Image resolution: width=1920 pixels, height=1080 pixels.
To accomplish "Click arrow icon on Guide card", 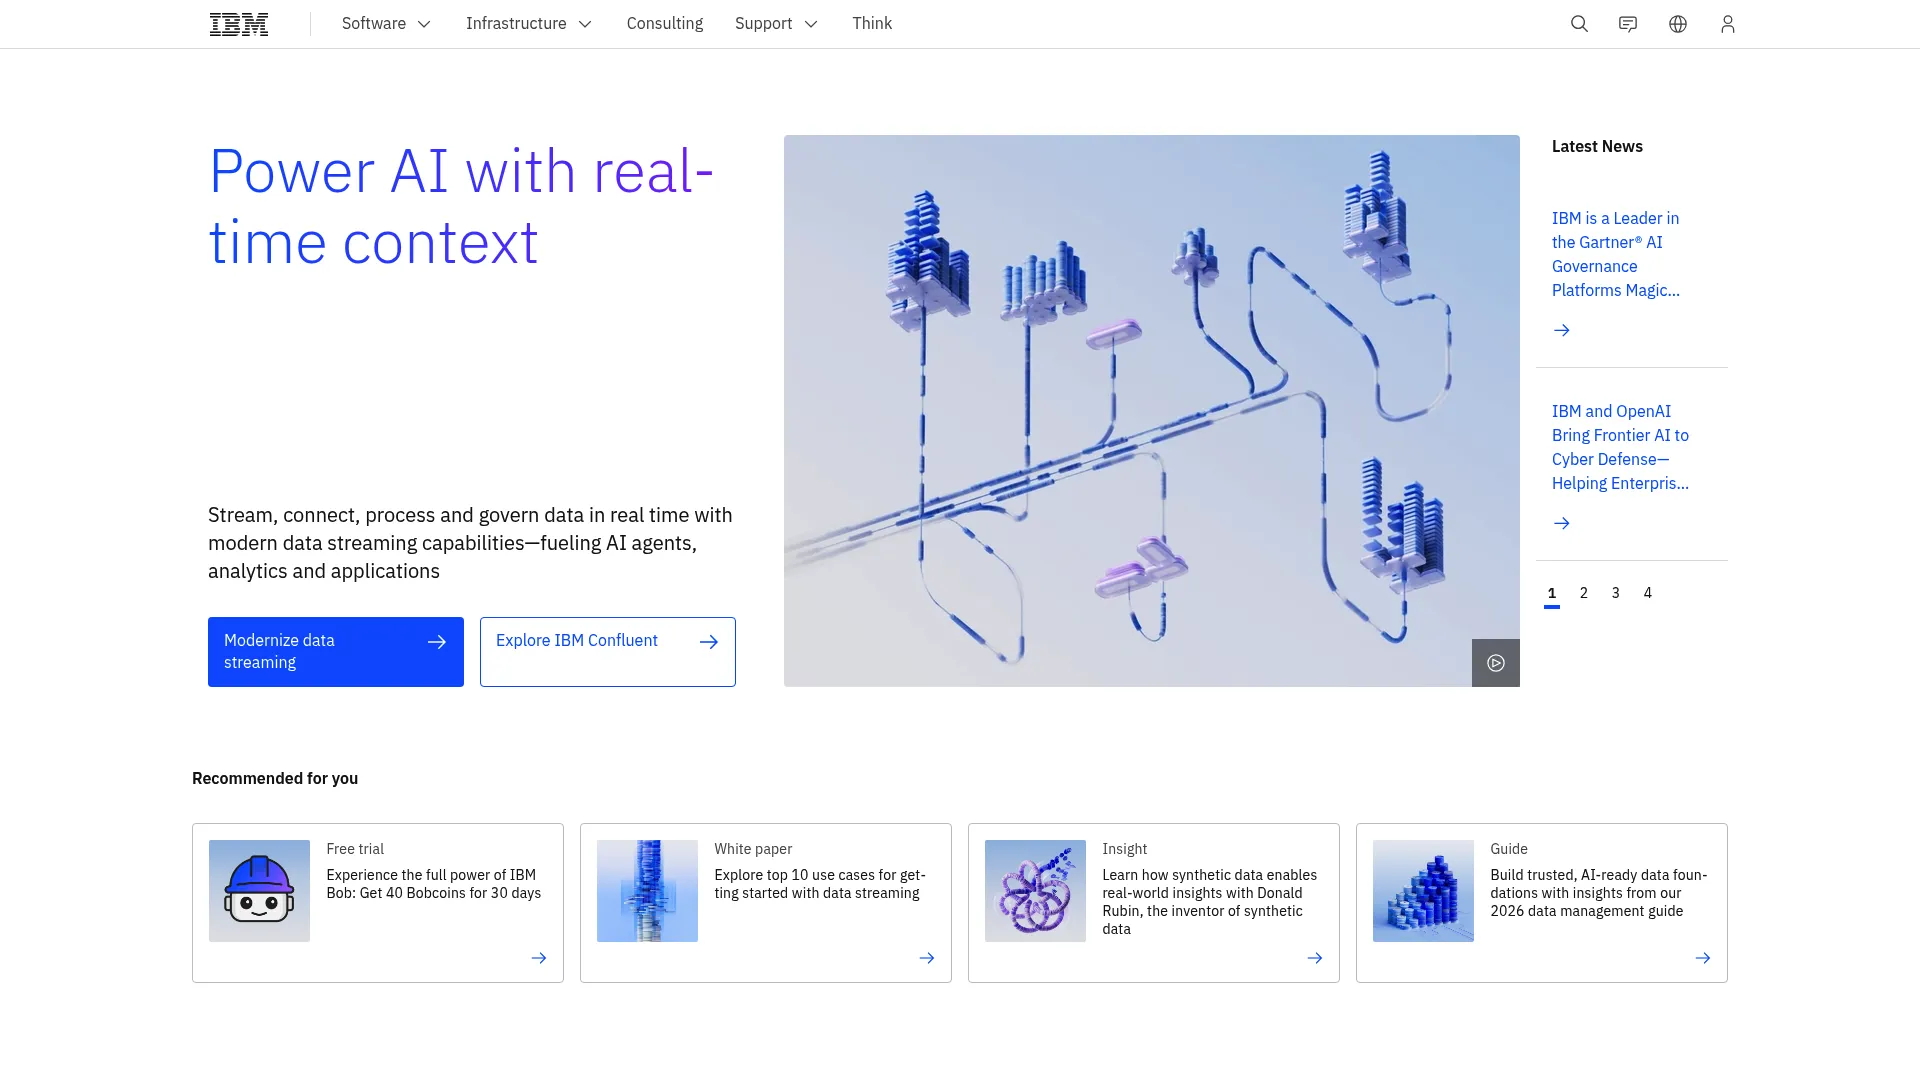I will 1703,958.
